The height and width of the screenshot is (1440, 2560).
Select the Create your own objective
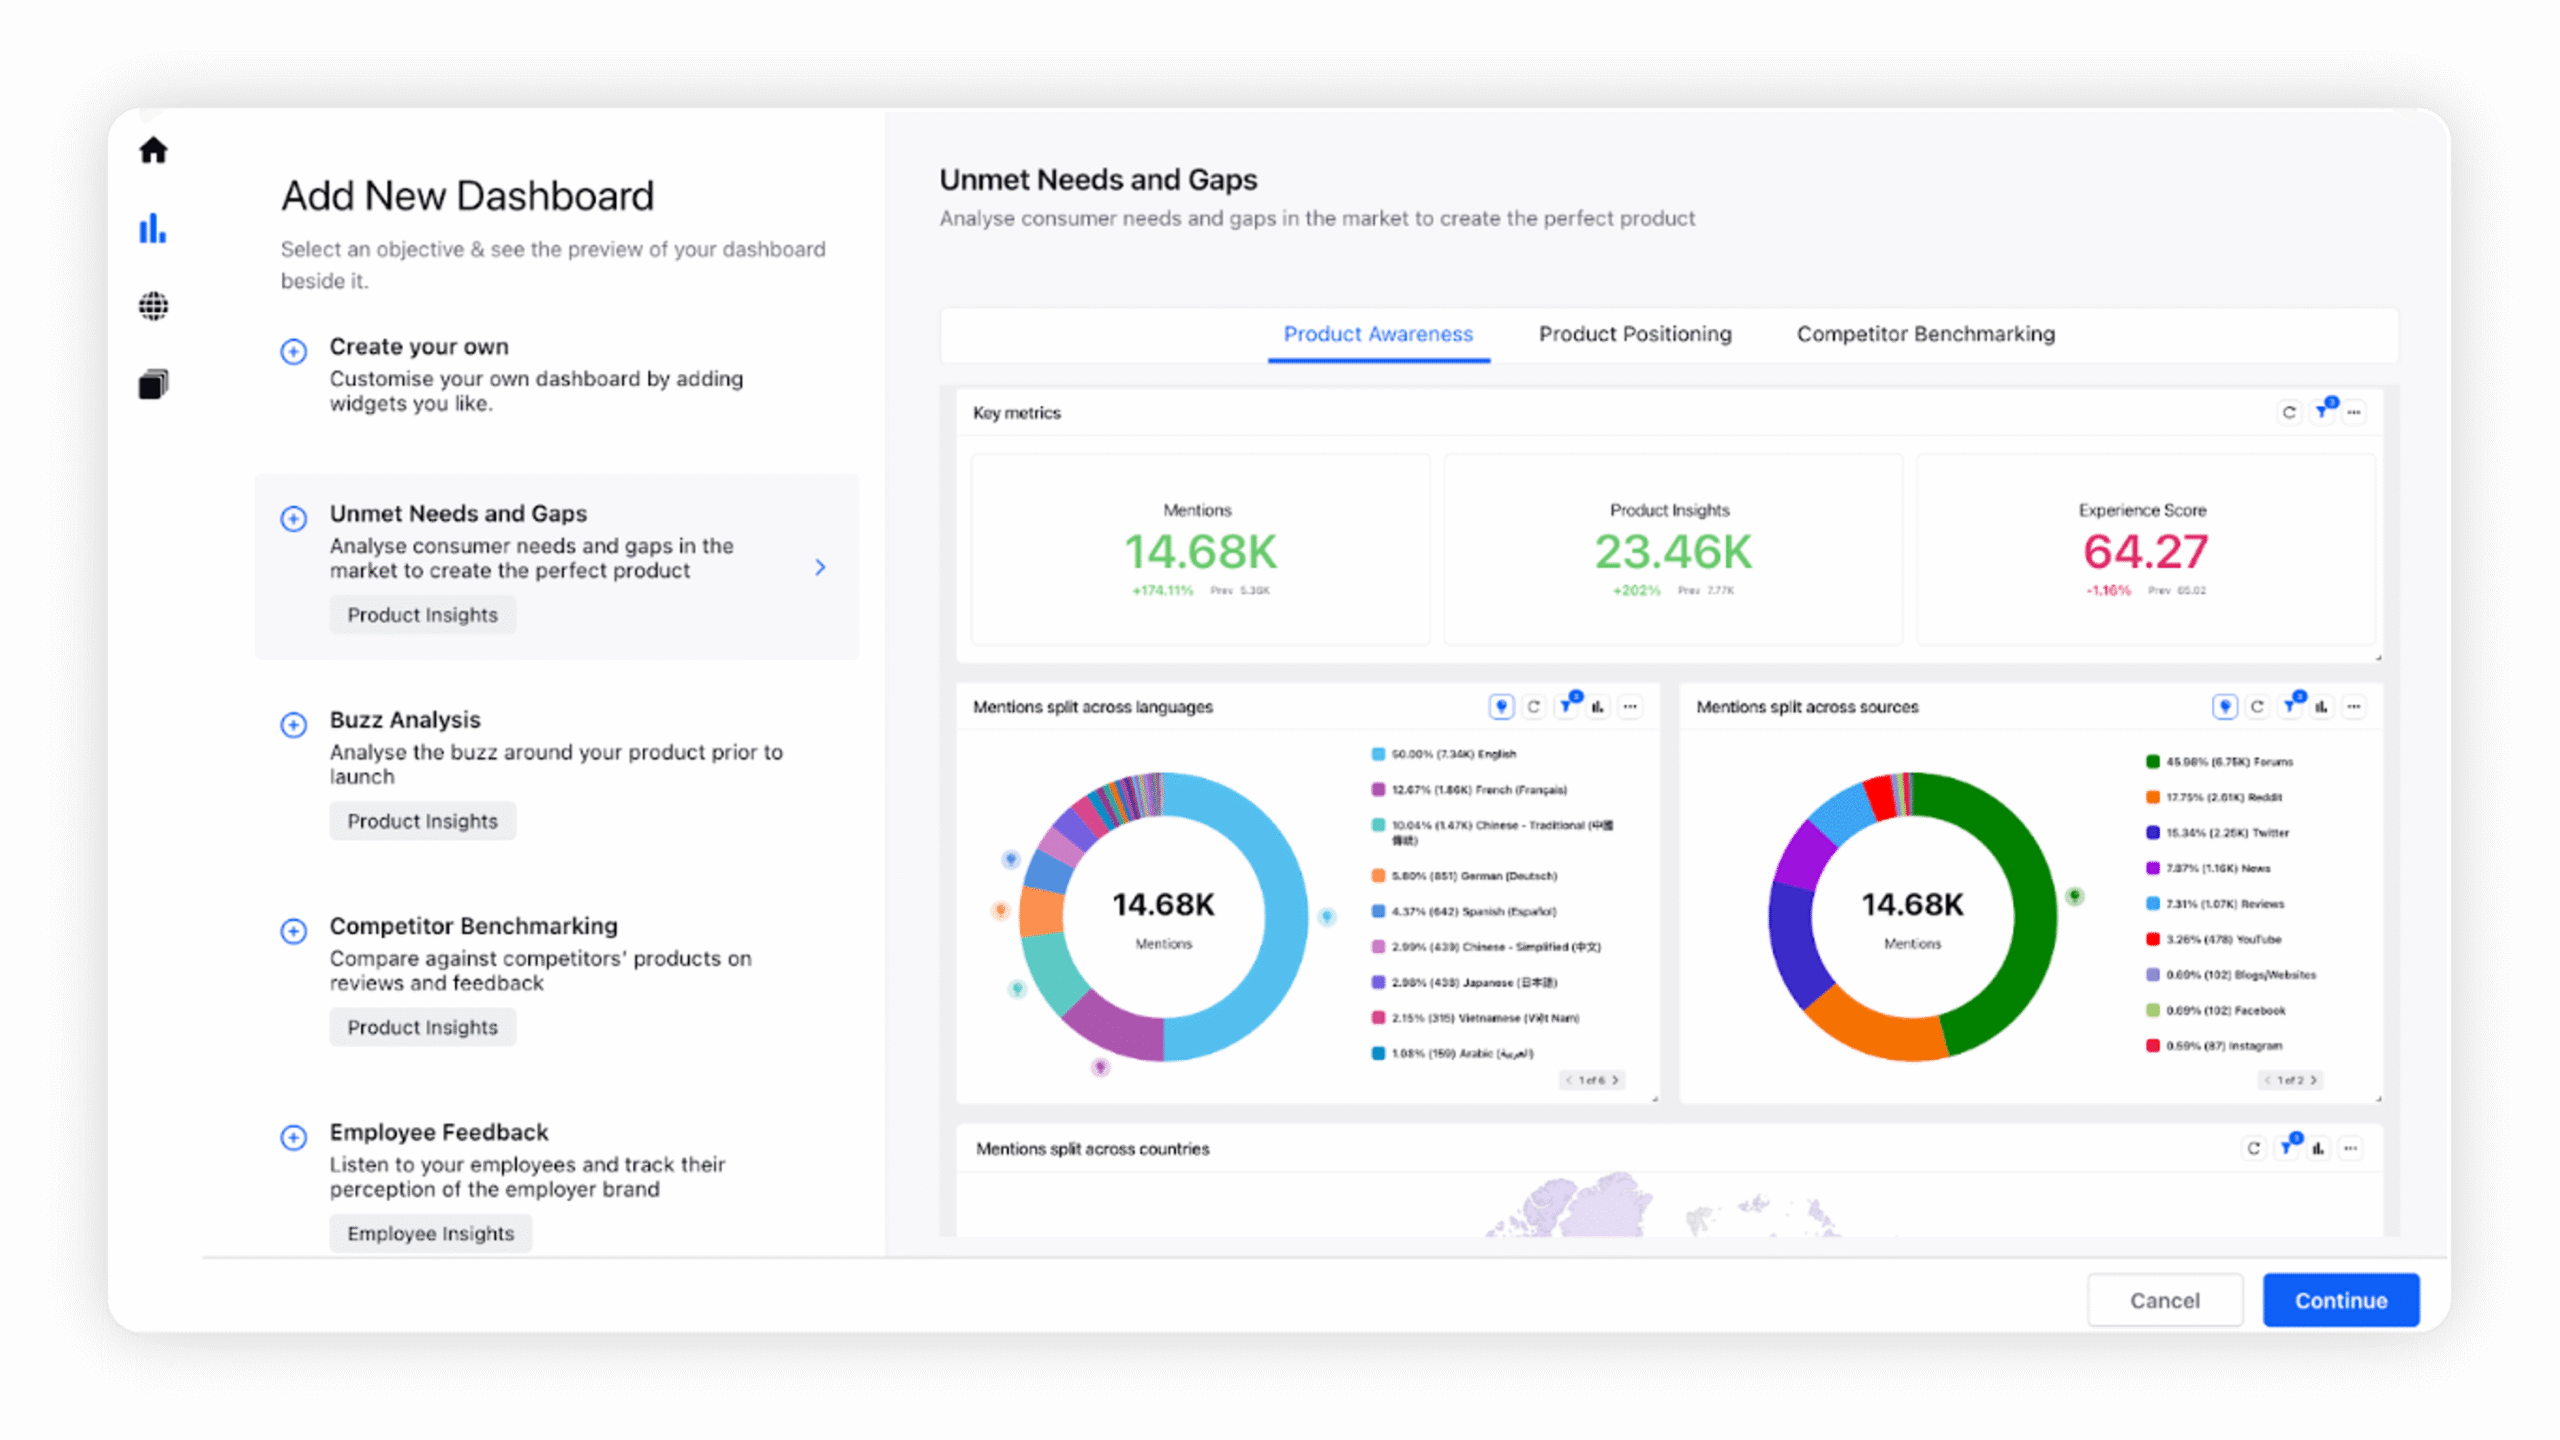coord(419,347)
